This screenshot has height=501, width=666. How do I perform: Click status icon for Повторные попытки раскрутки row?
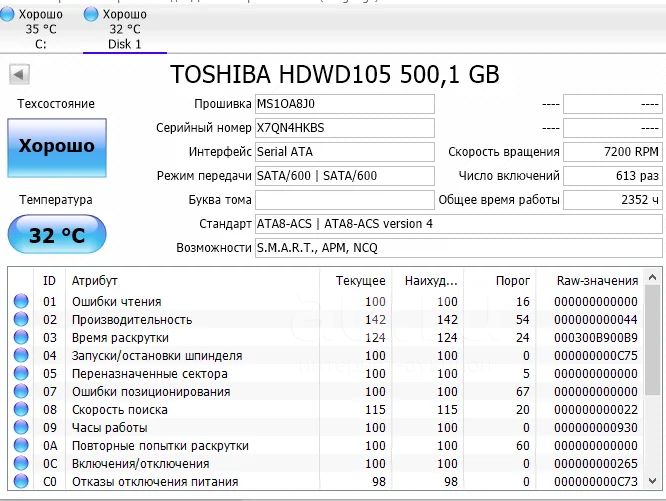[x=21, y=445]
